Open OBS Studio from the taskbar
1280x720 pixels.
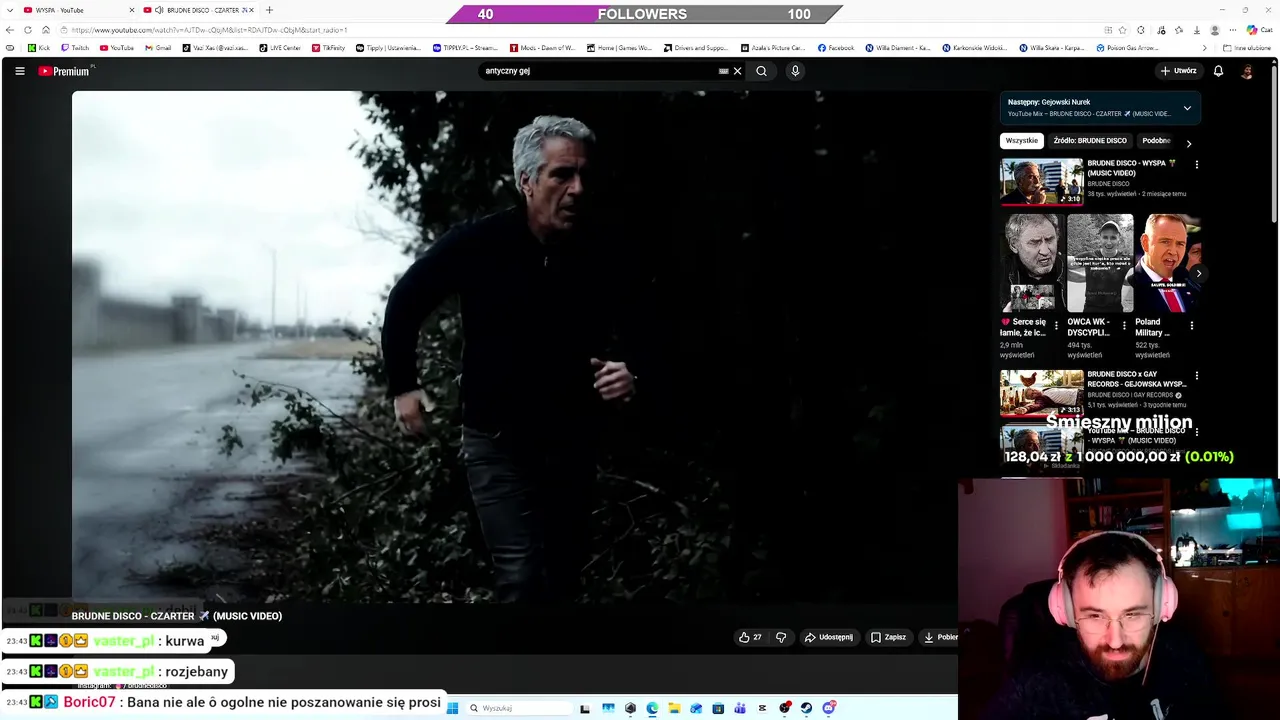click(785, 708)
